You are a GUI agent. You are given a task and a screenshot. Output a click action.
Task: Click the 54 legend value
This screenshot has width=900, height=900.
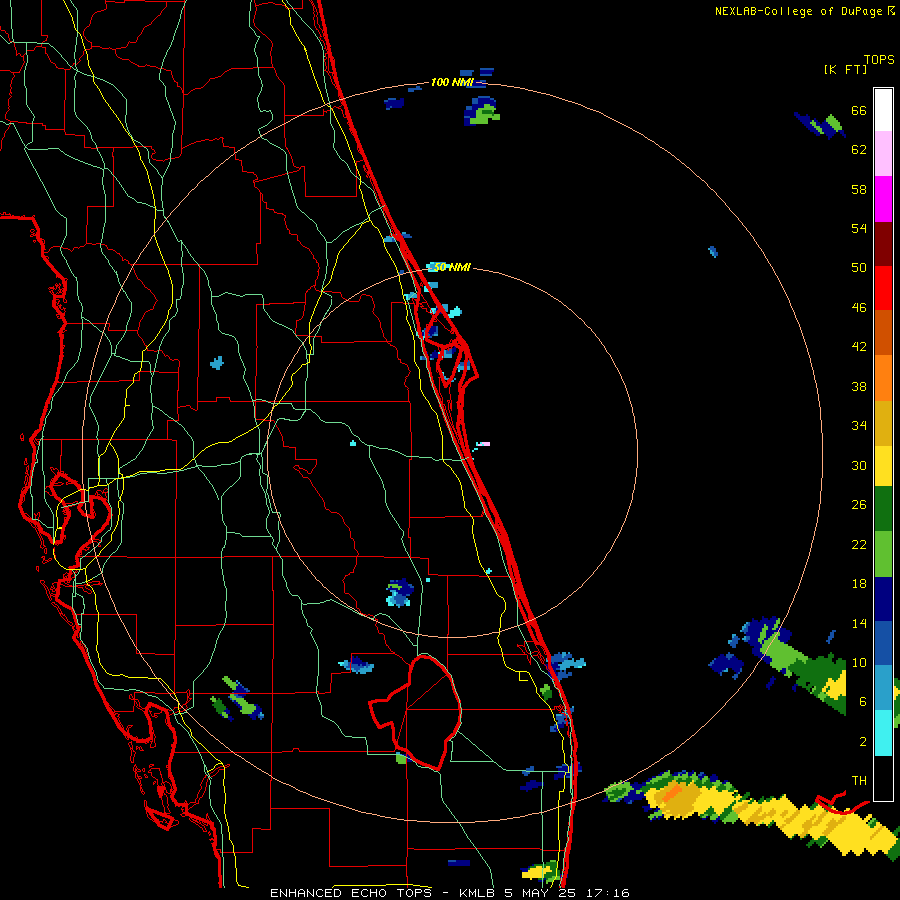859,228
